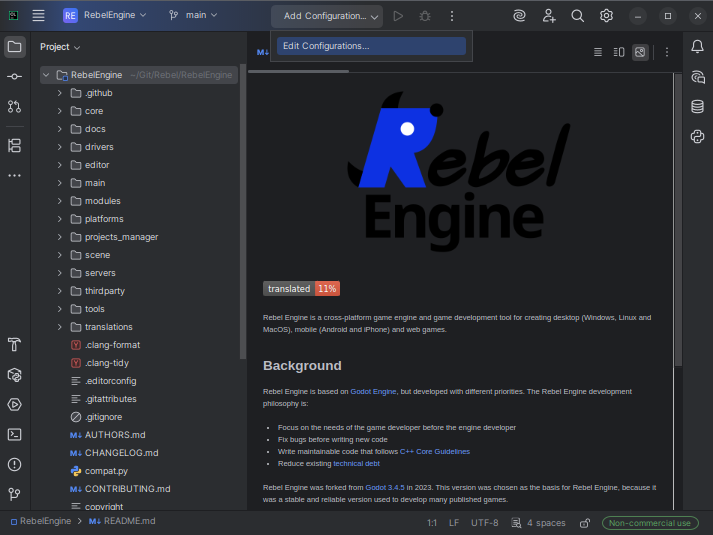
Task: Follow the C++ Core Guidelines link
Action: (x=435, y=451)
